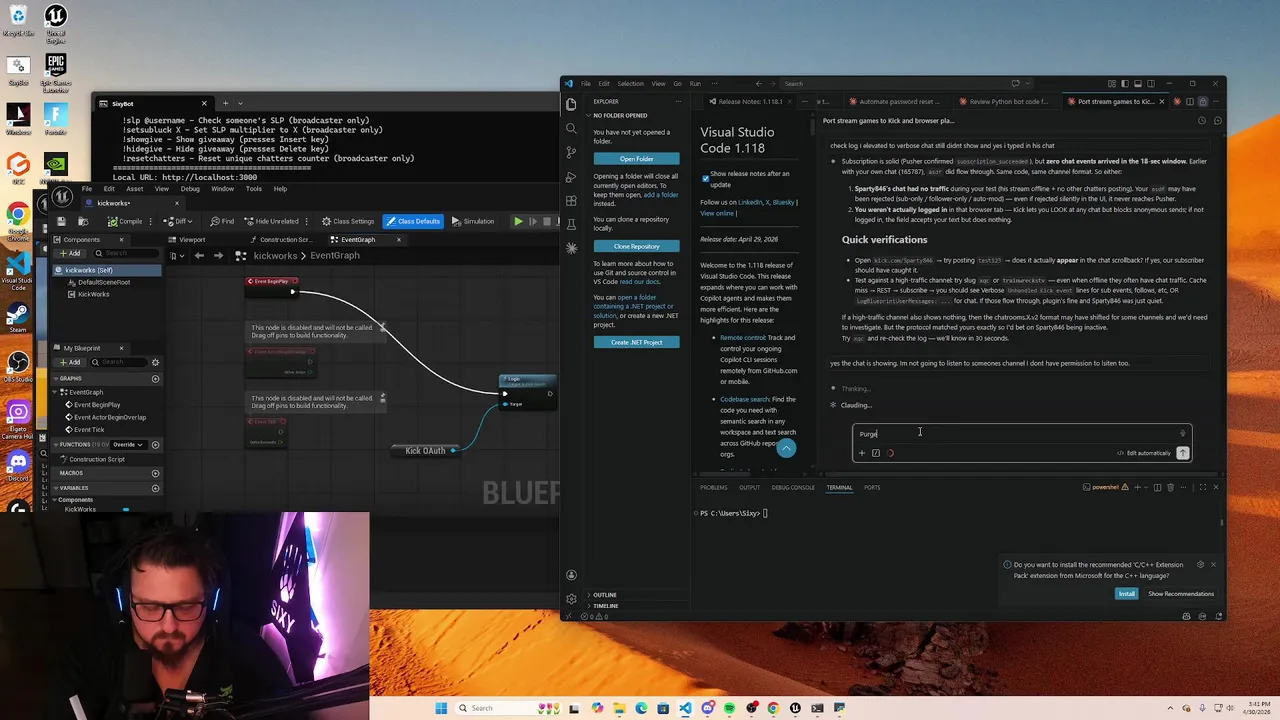
Task: Open Compile options three-dot menu in Unreal
Action: [x=150, y=221]
